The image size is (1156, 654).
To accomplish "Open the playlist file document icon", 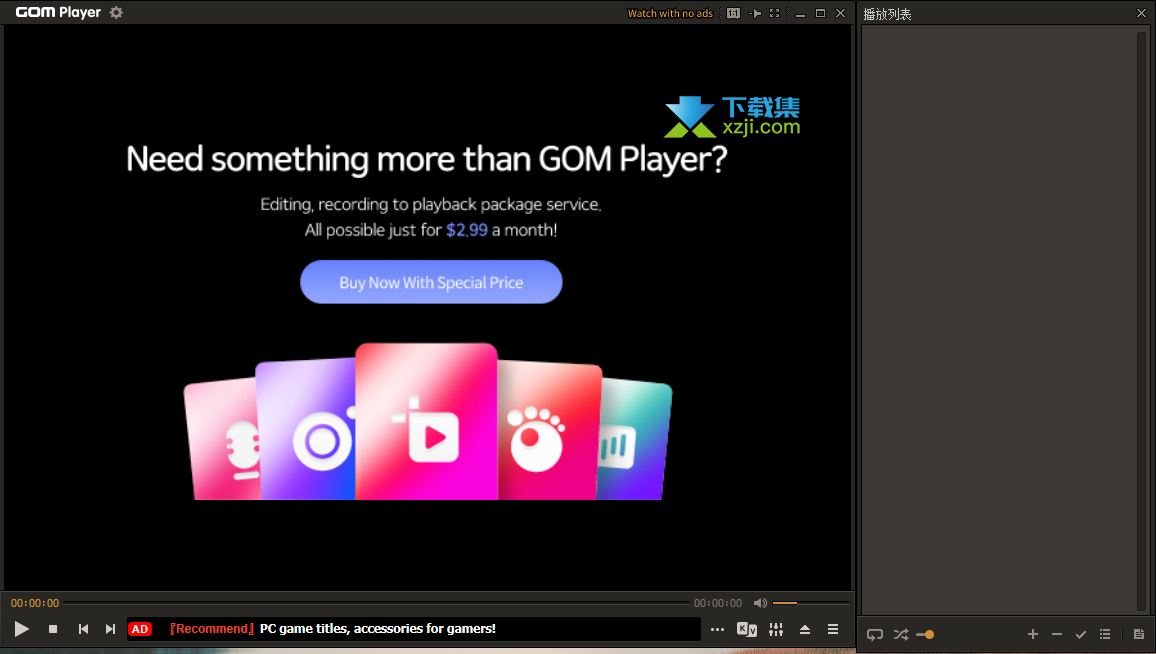I will click(x=1138, y=634).
